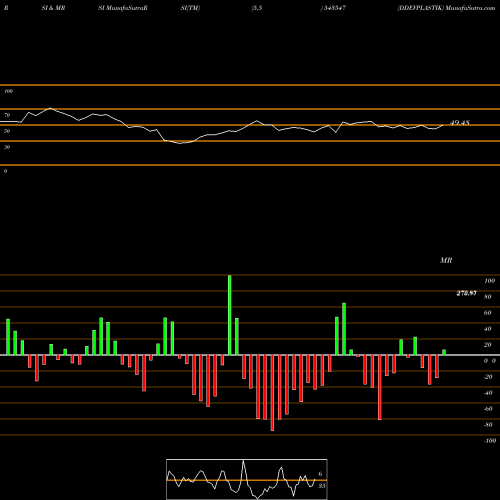The image size is (500, 500).
Task: Click the (DDEVPLASTIK) MunafaSutra.com header text
Action: point(446,8)
